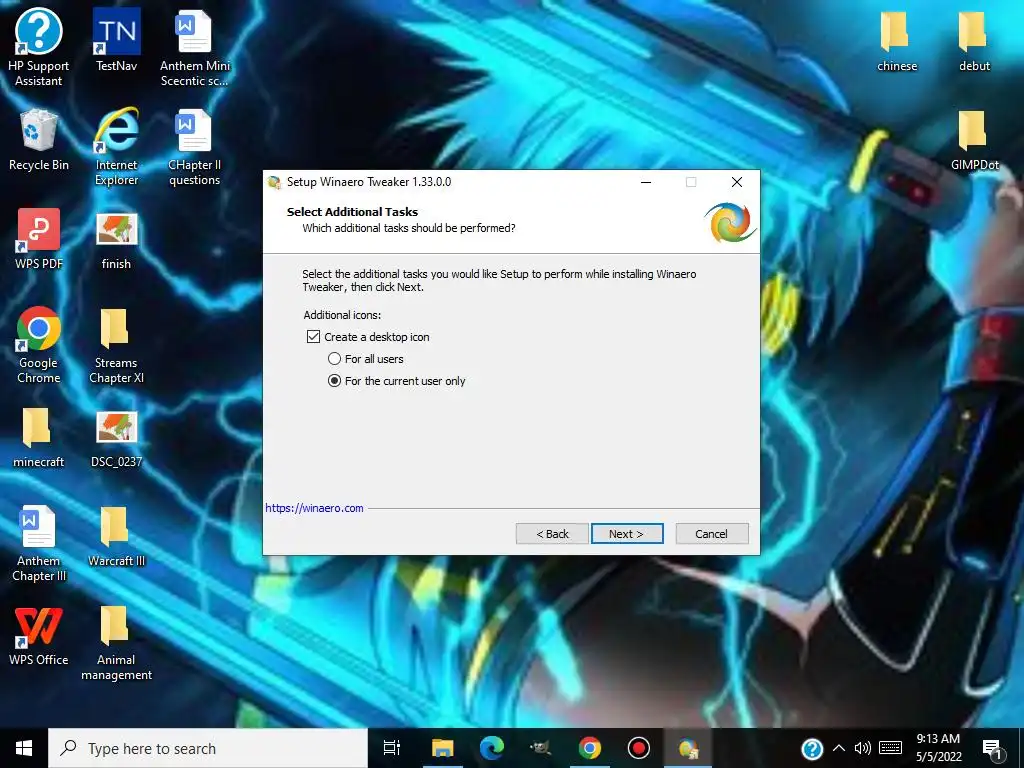Open Microsoft Edge from taskbar
This screenshot has width=1024, height=768.
(492, 748)
